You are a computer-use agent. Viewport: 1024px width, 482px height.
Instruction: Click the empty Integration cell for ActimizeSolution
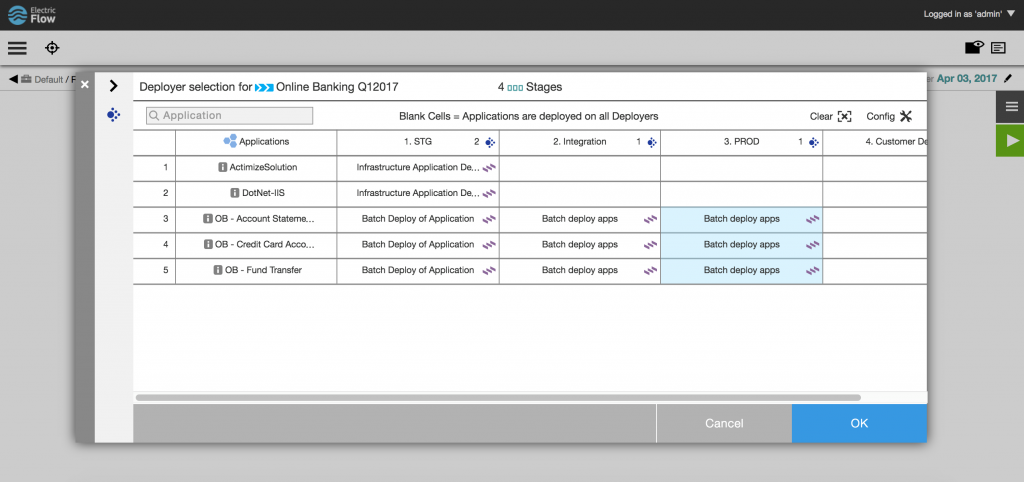(x=580, y=168)
